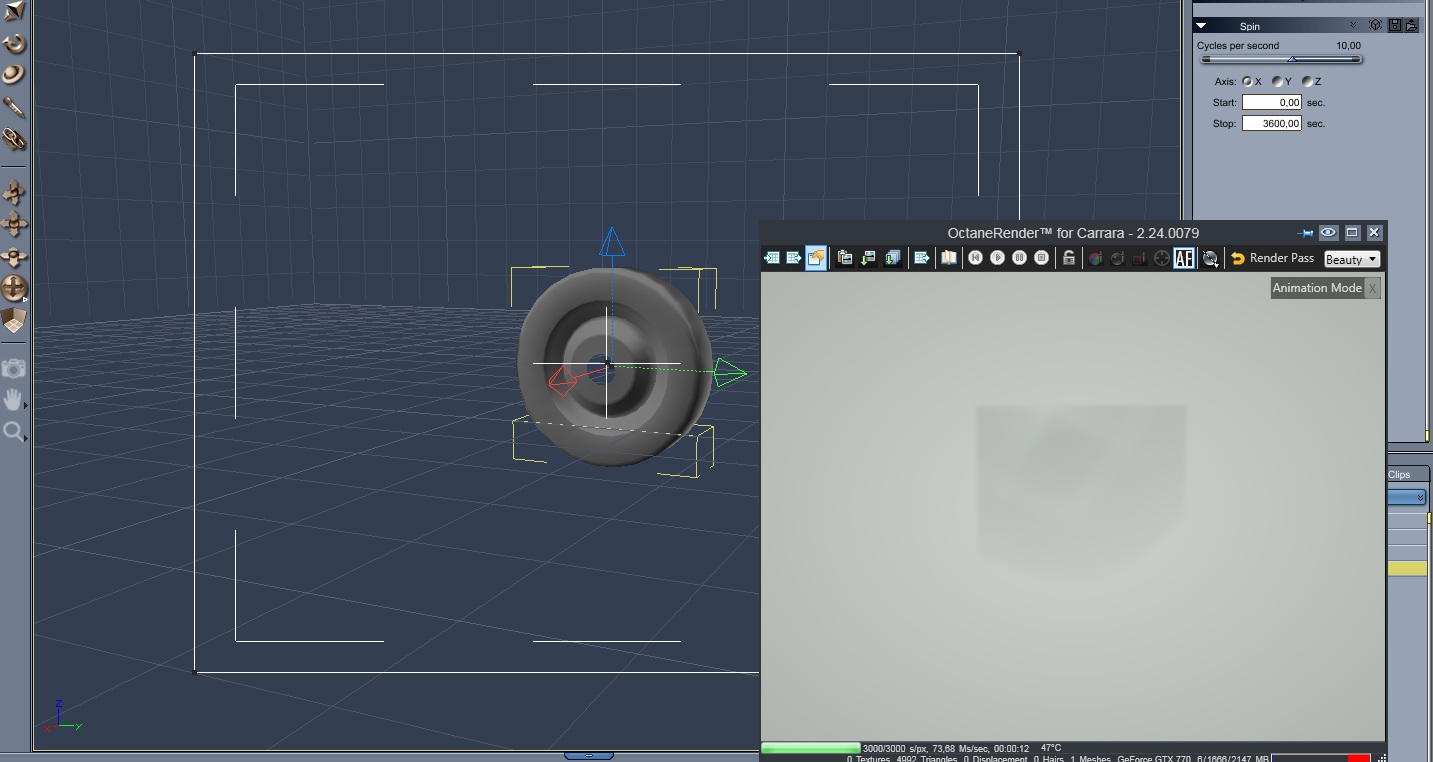Click the yellow undo arrow by Render Pass

pos(1238,258)
